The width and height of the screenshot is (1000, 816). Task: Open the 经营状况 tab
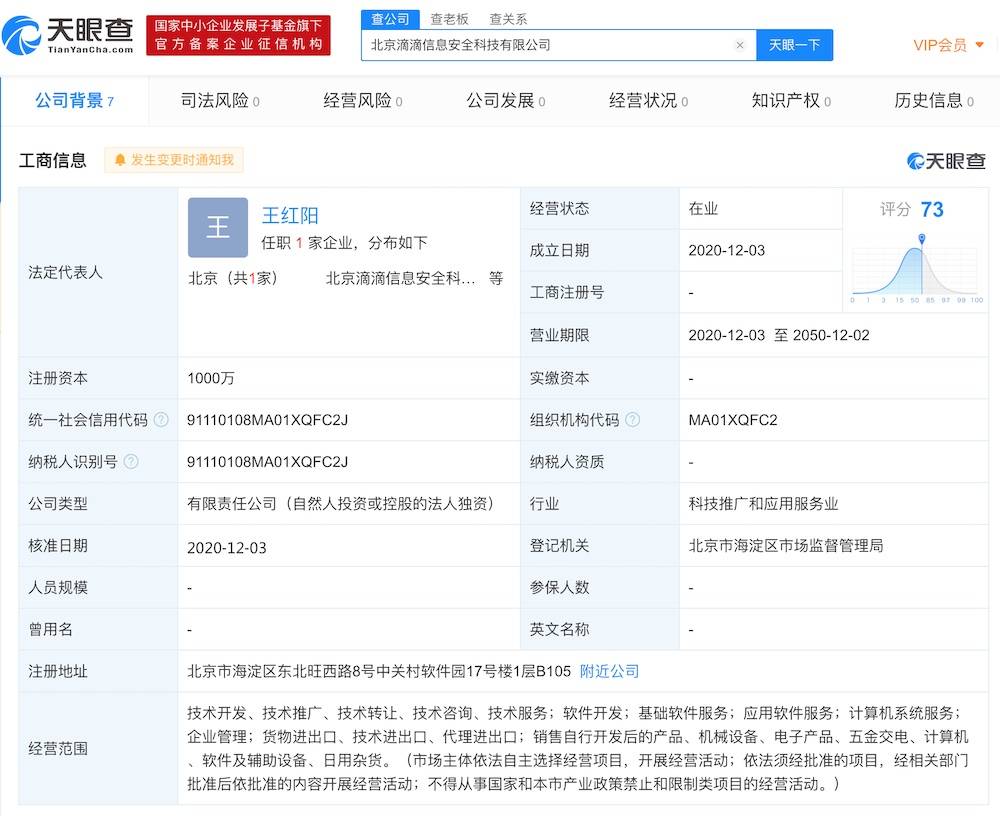pyautogui.click(x=649, y=101)
